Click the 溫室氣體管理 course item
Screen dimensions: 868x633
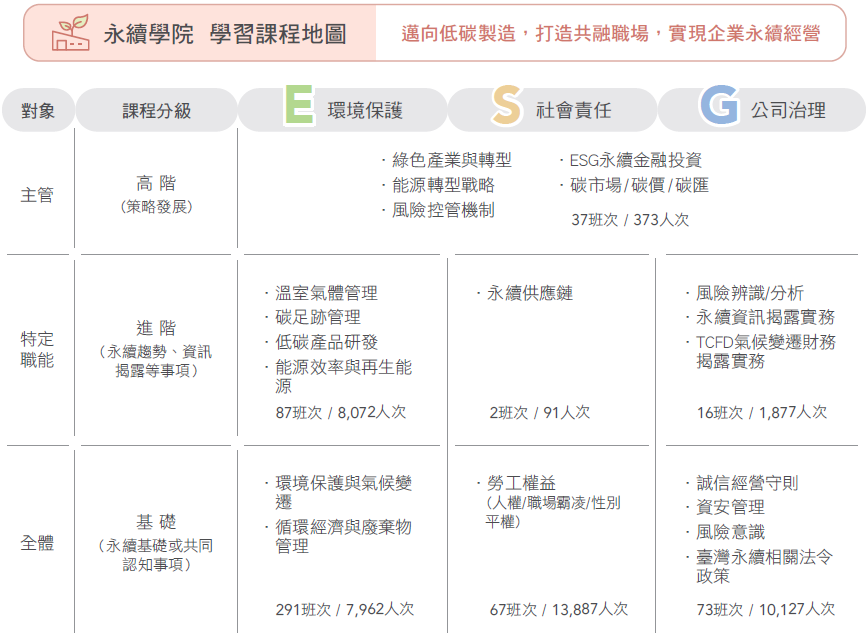(326, 293)
